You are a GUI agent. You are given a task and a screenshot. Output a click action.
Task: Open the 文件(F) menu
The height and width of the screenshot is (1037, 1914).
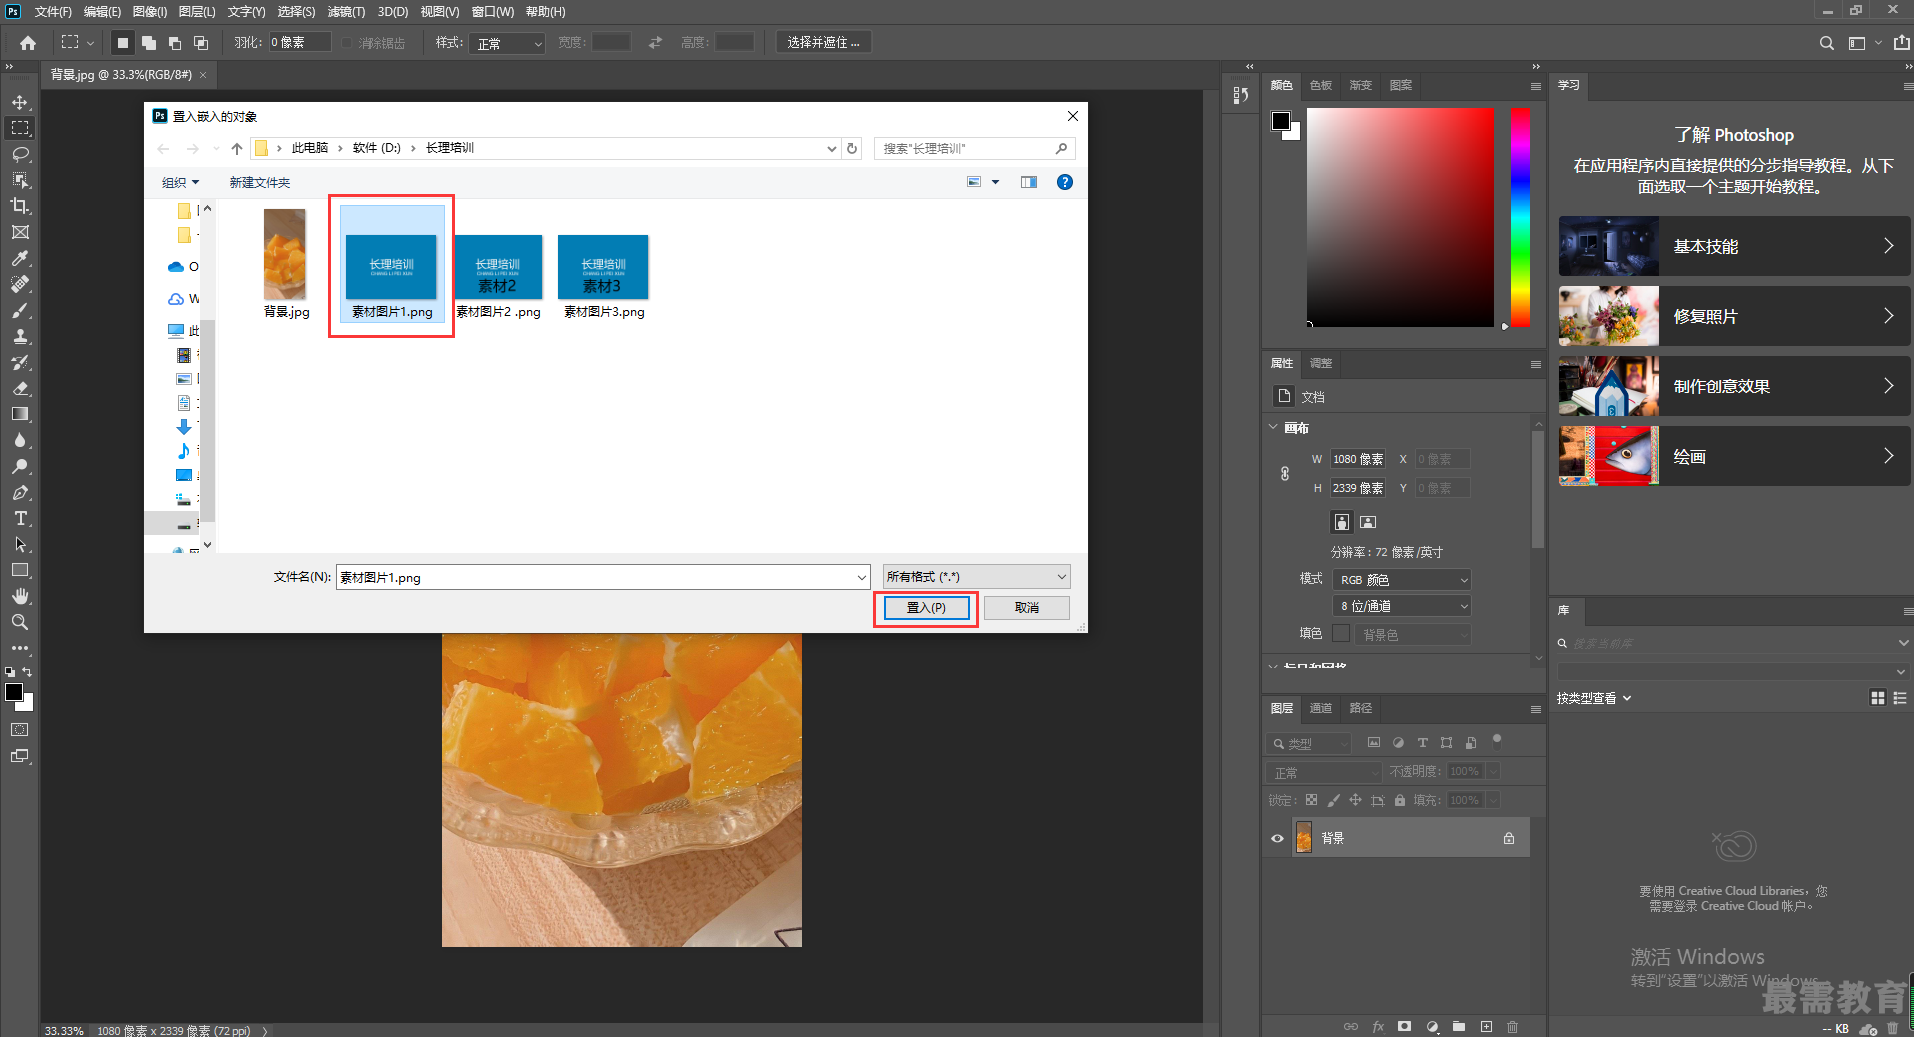[53, 12]
